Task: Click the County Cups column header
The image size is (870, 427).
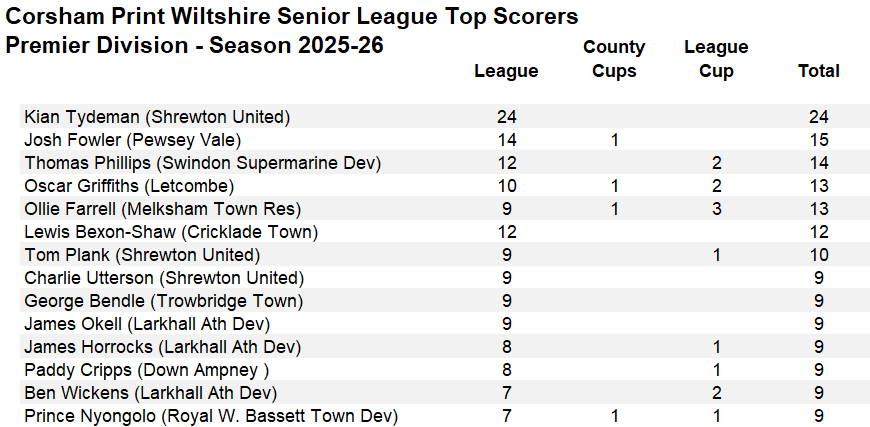Action: (x=614, y=59)
